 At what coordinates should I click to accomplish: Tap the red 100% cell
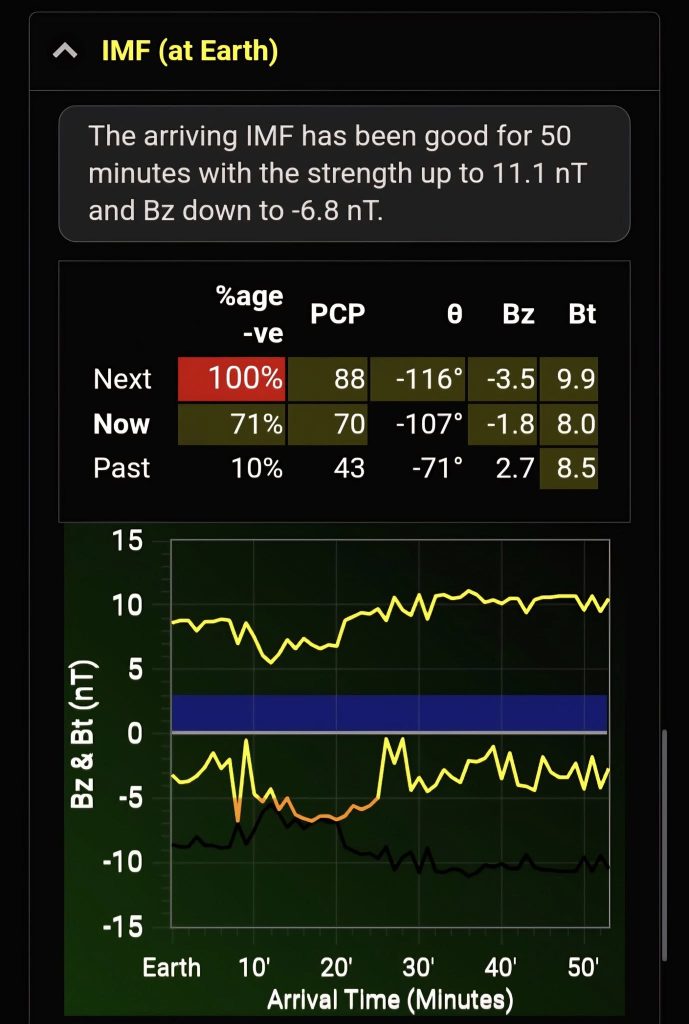(231, 379)
